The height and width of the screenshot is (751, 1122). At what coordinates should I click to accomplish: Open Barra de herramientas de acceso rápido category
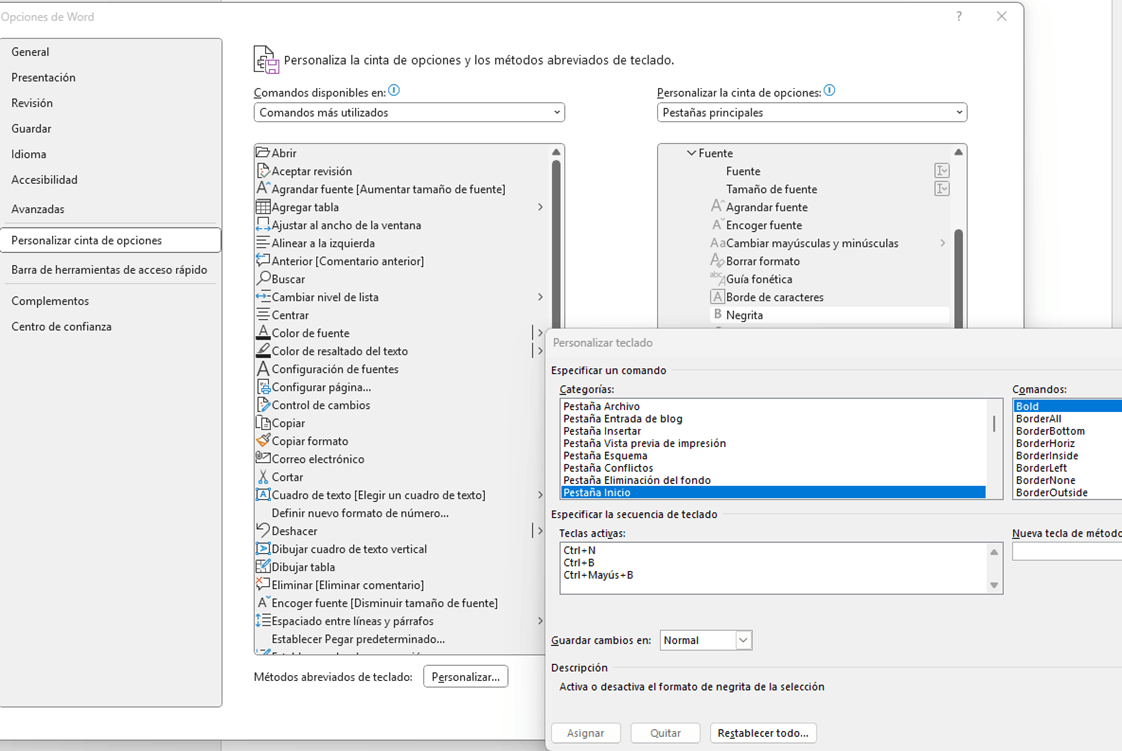[111, 270]
